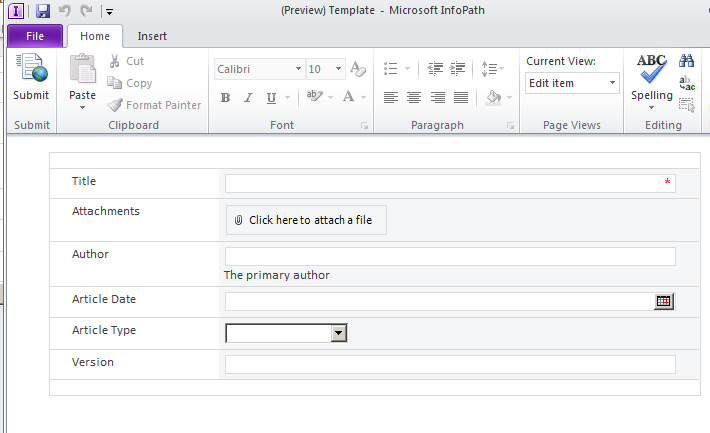Increase the paragraph indent
The width and height of the screenshot is (710, 433).
click(457, 68)
